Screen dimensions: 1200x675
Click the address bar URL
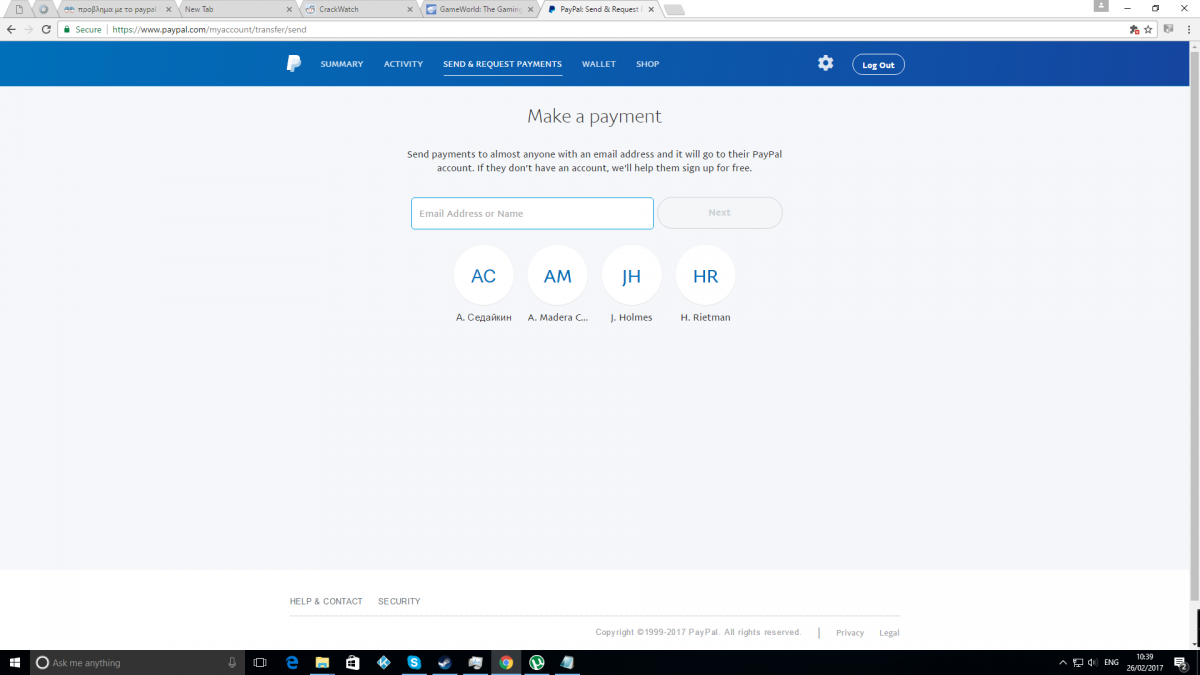(209, 29)
